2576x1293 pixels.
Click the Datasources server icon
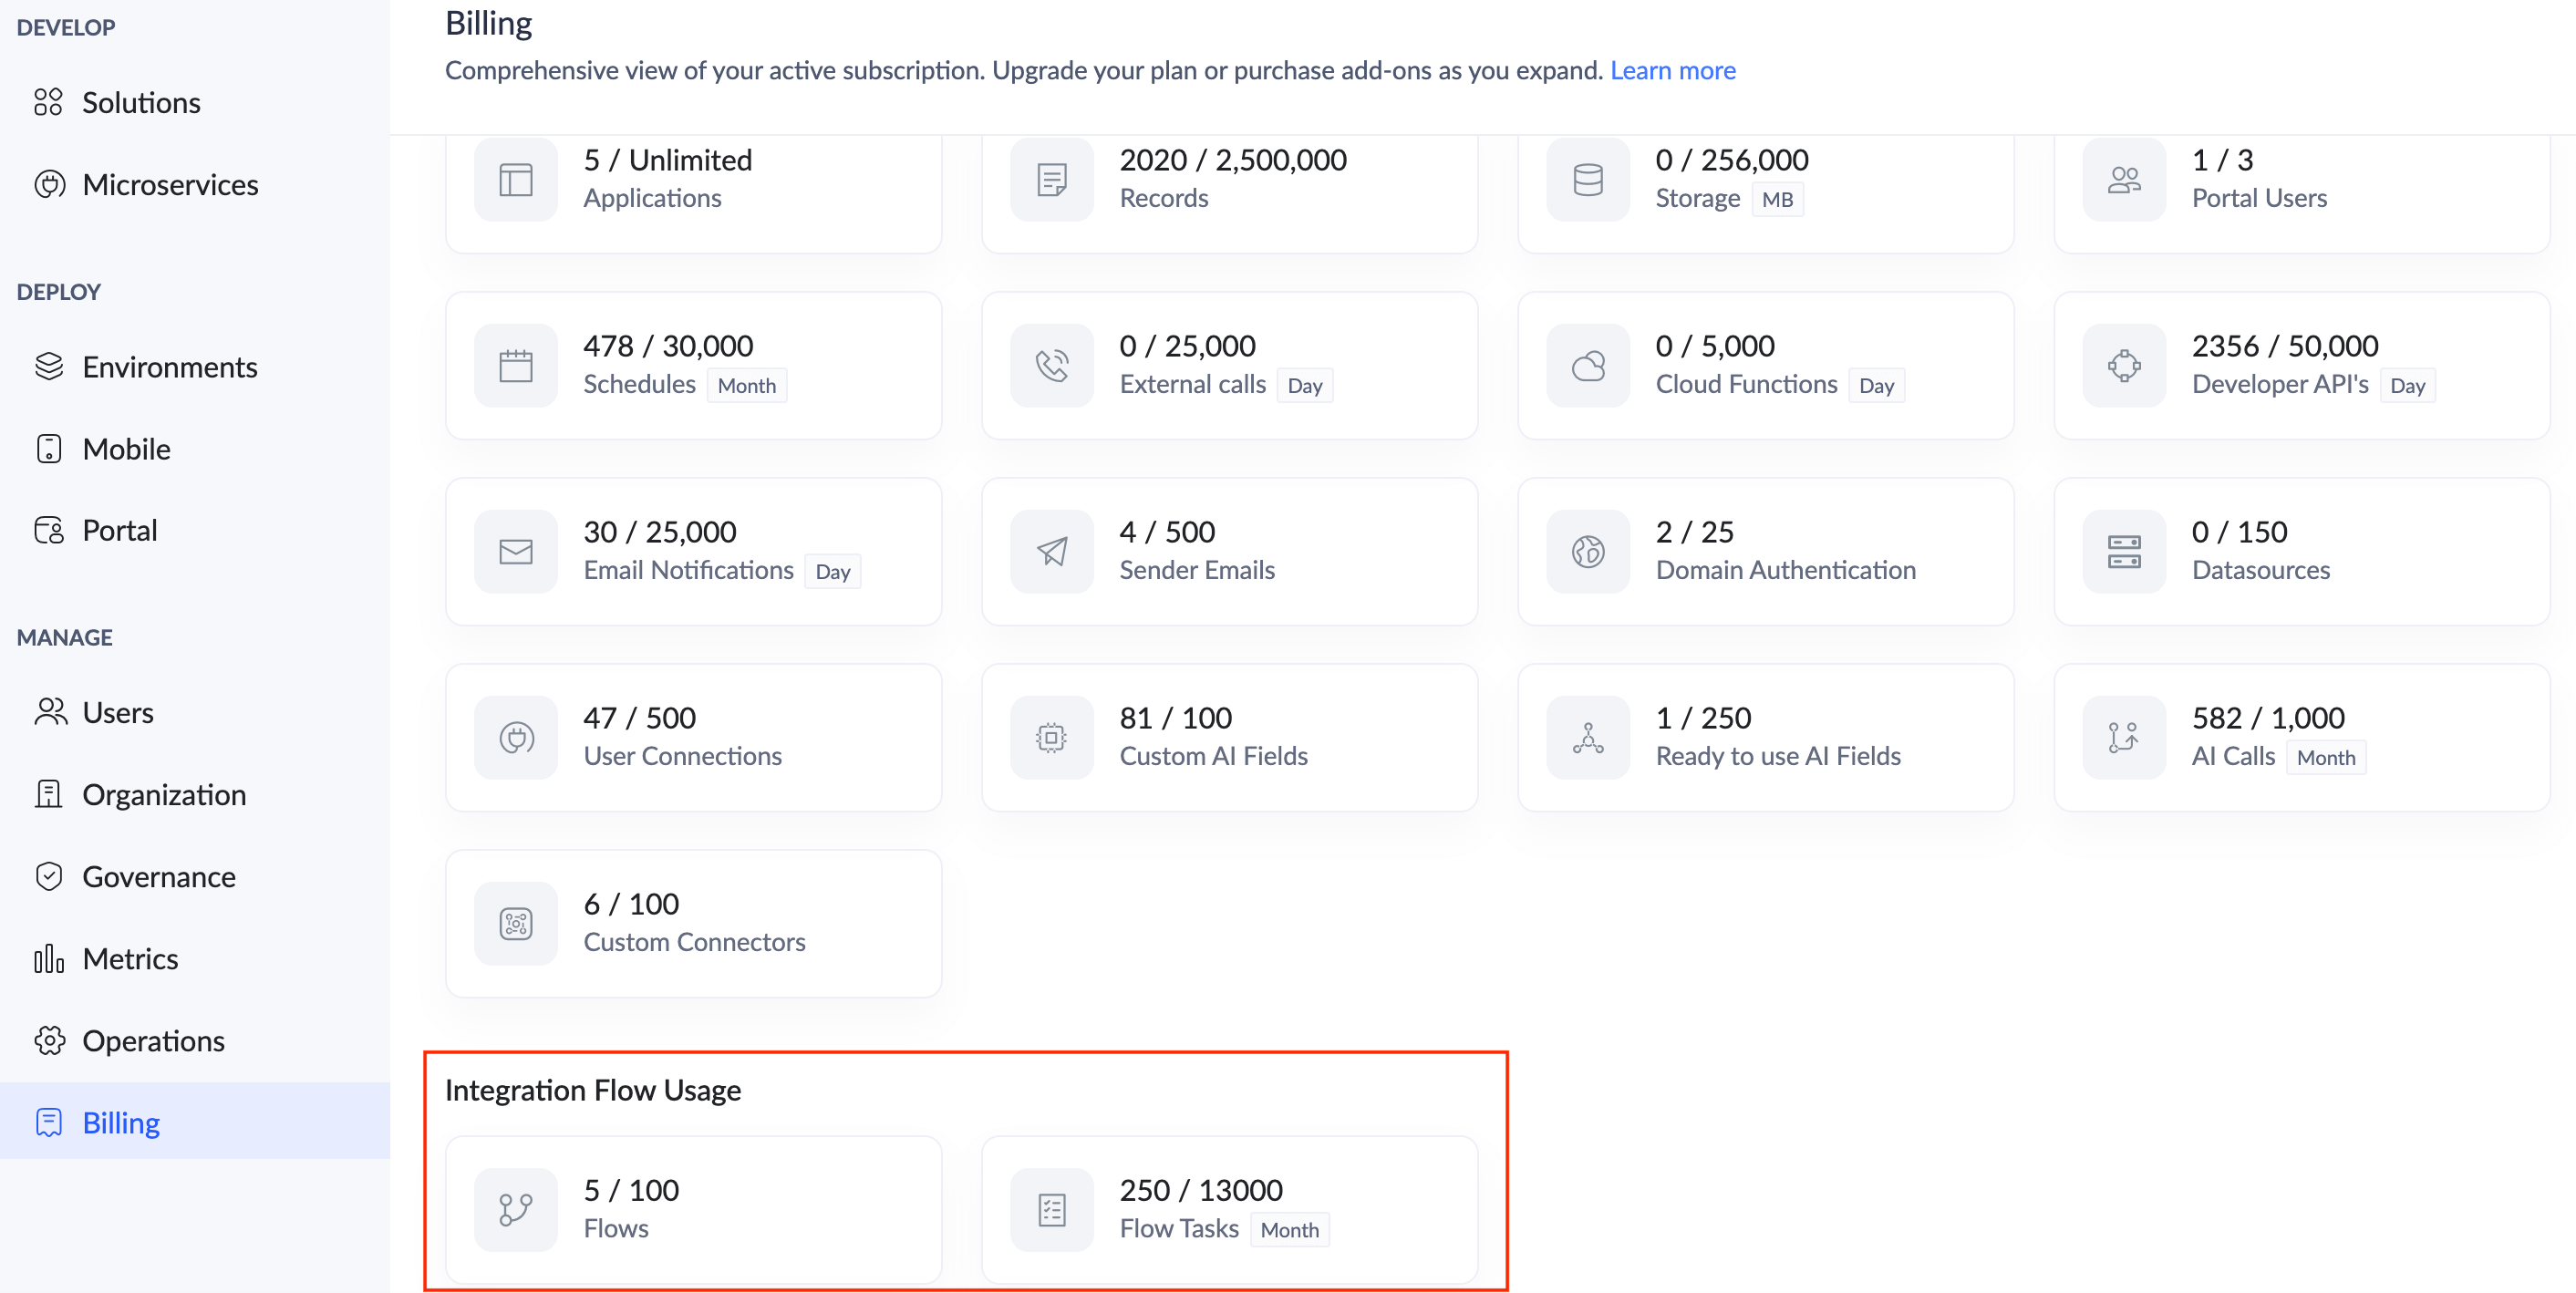pyautogui.click(x=2124, y=552)
